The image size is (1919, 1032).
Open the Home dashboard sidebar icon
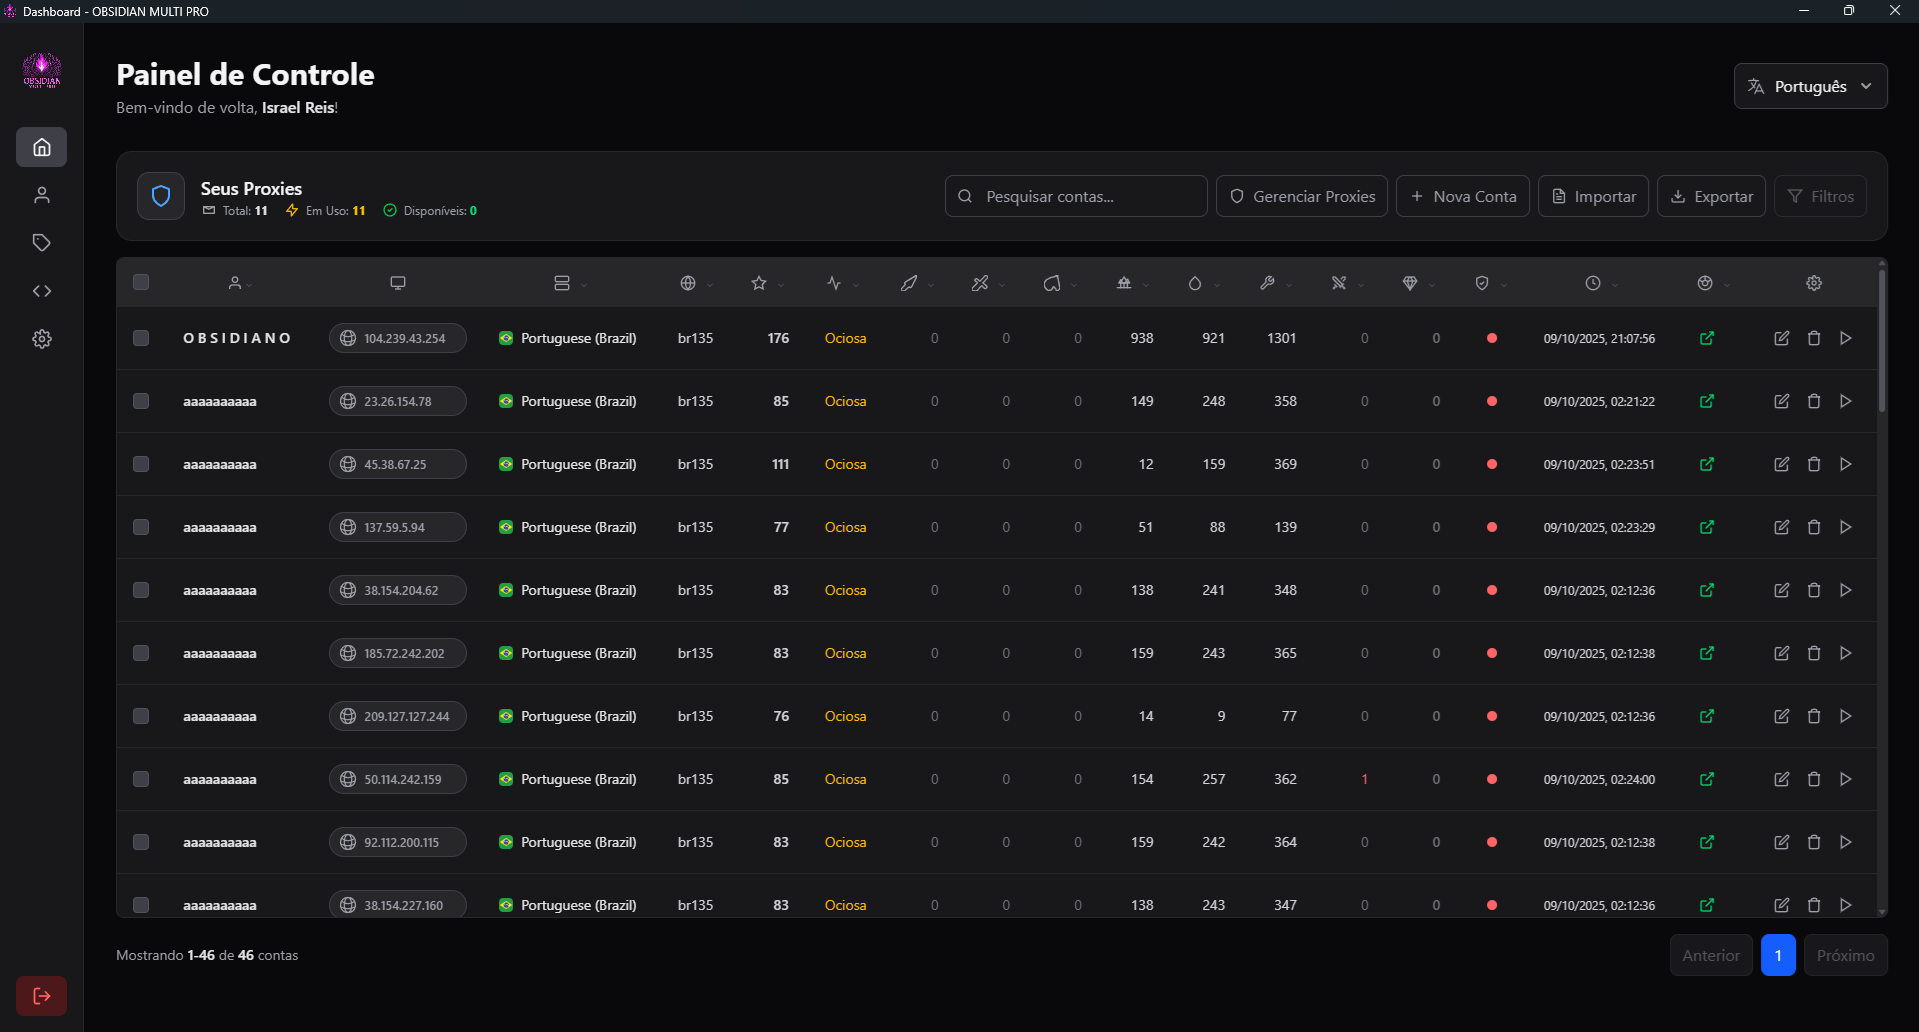pos(41,147)
